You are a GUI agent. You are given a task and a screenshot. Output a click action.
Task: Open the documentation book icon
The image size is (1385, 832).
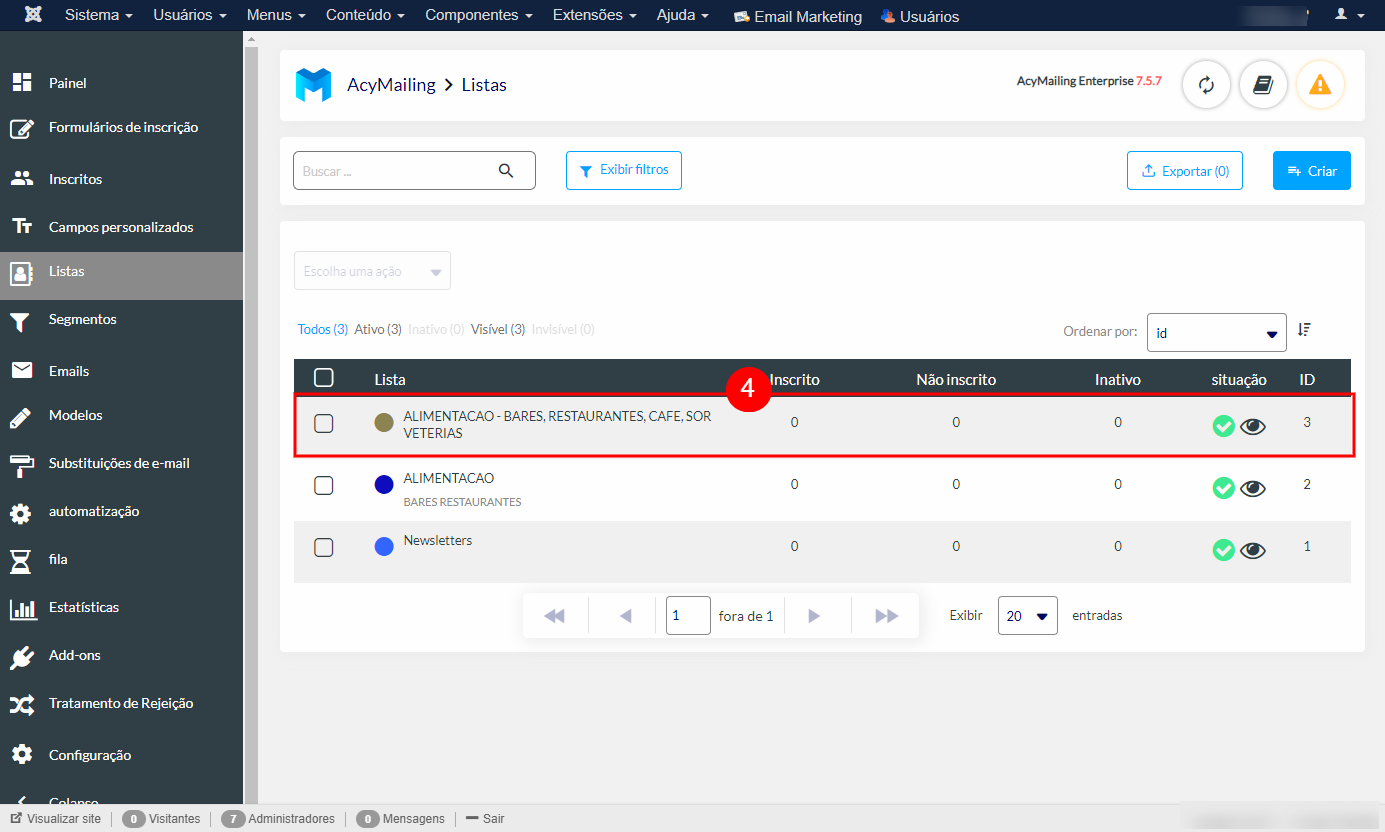tap(1263, 85)
